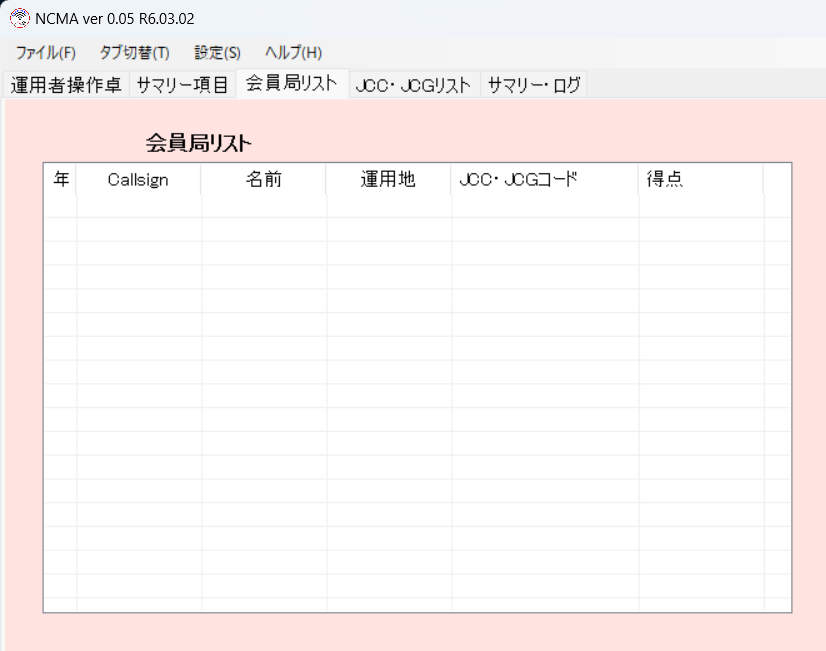Click the NCMA application icon in title bar
The width and height of the screenshot is (826, 651).
tap(19, 19)
